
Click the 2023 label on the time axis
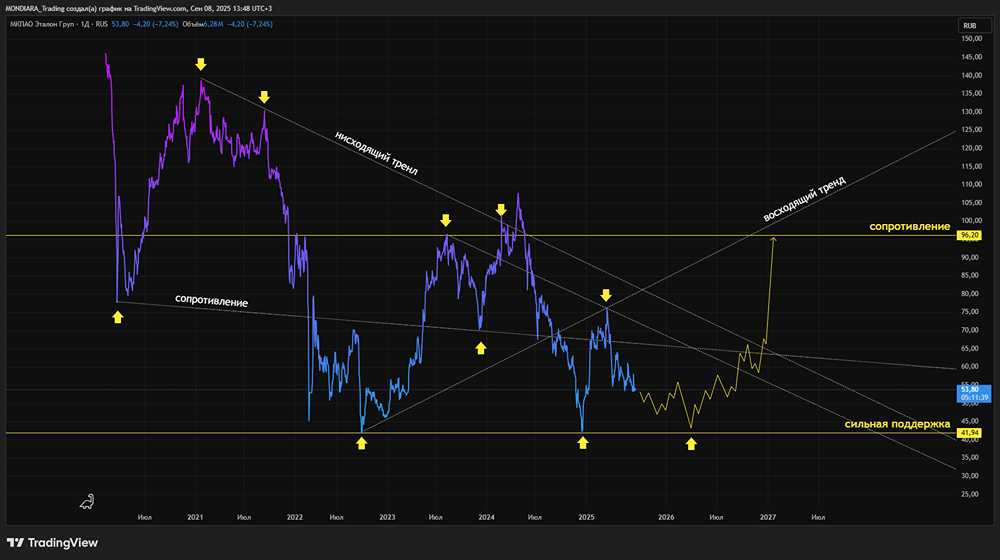pyautogui.click(x=387, y=517)
